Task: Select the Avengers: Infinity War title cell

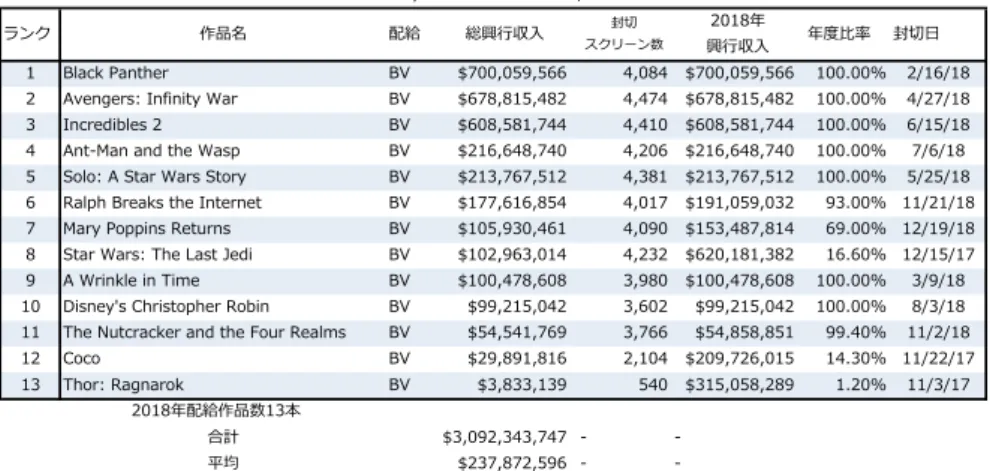Action: tap(150, 99)
